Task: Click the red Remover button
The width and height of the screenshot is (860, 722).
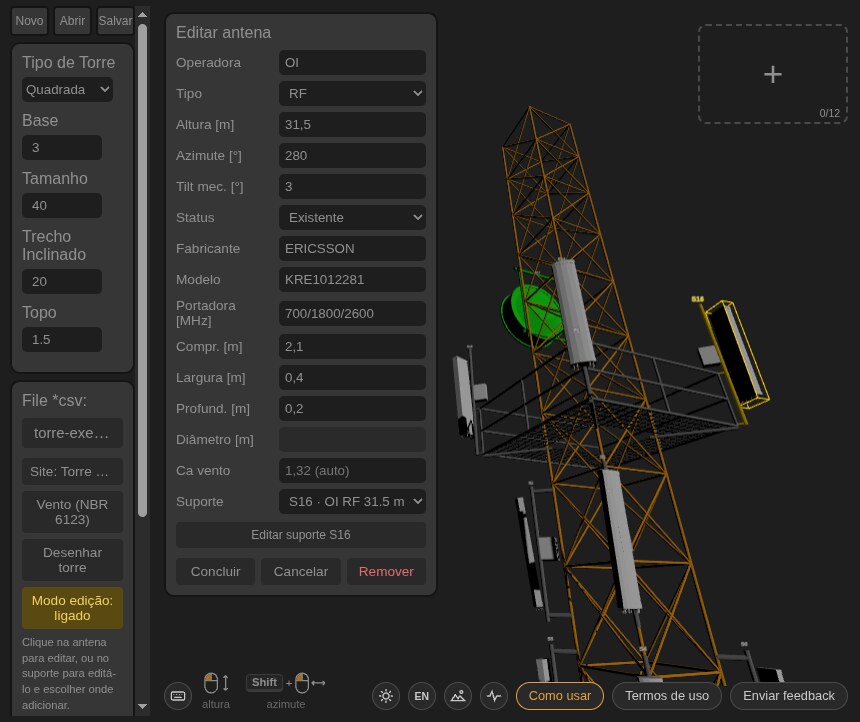Action: (x=386, y=572)
